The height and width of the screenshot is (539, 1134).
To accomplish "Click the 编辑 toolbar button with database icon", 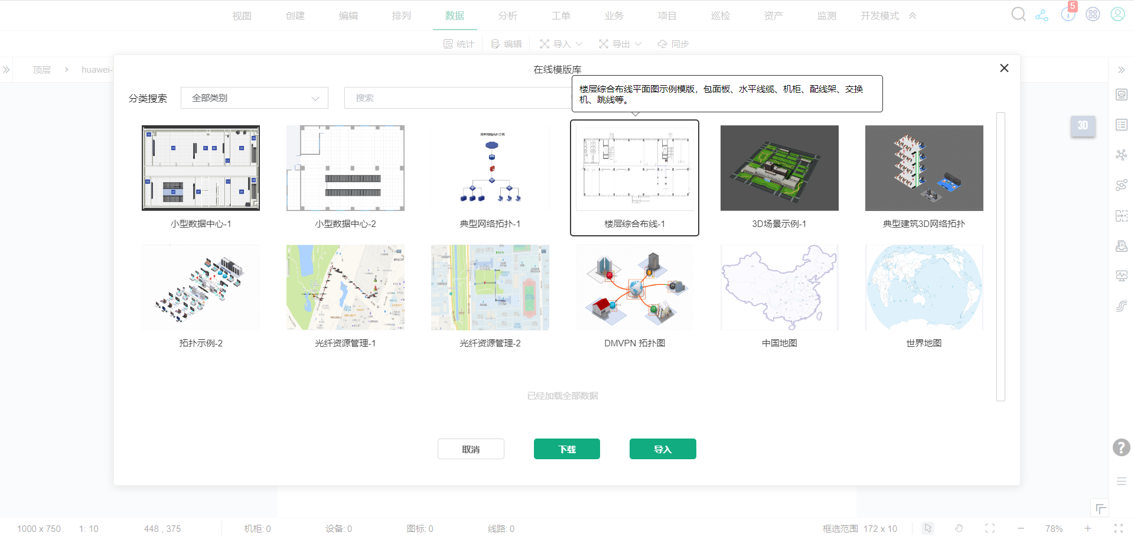I will point(506,44).
